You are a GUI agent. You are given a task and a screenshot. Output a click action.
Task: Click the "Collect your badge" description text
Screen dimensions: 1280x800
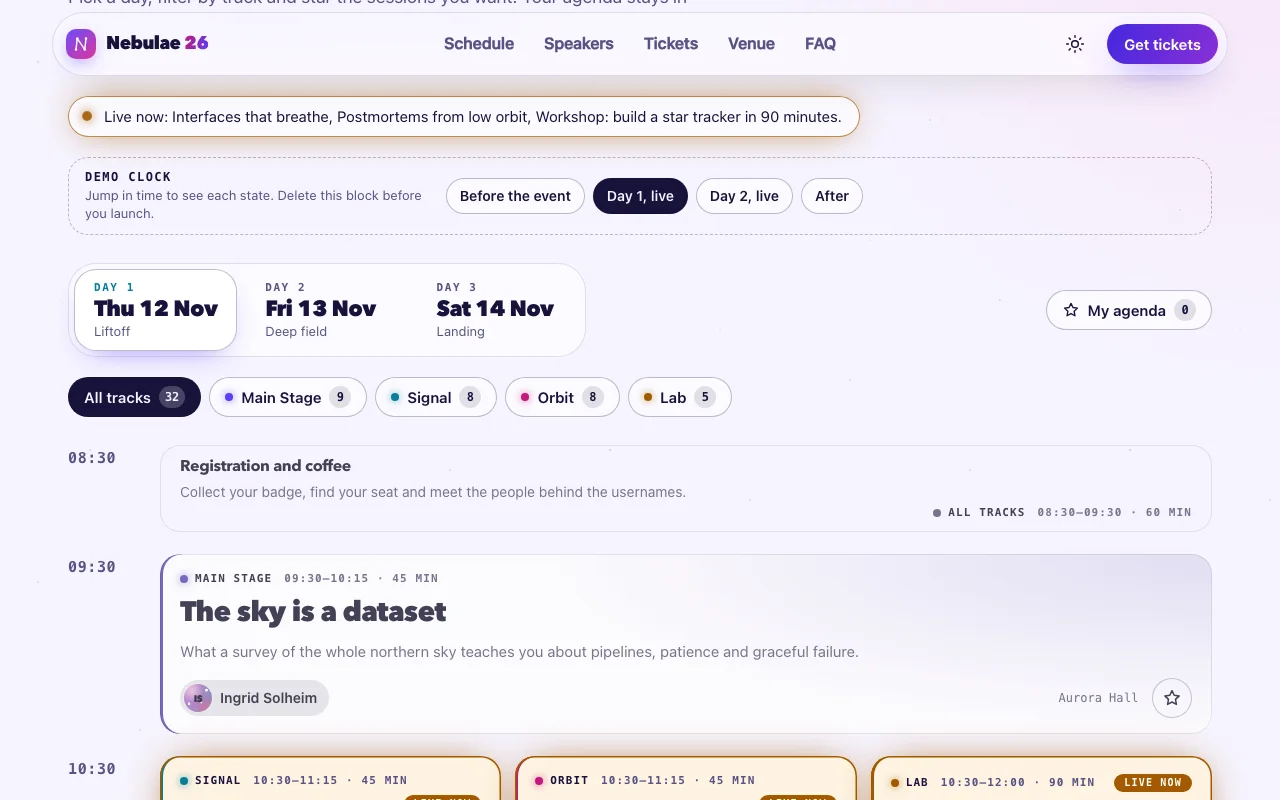[433, 492]
